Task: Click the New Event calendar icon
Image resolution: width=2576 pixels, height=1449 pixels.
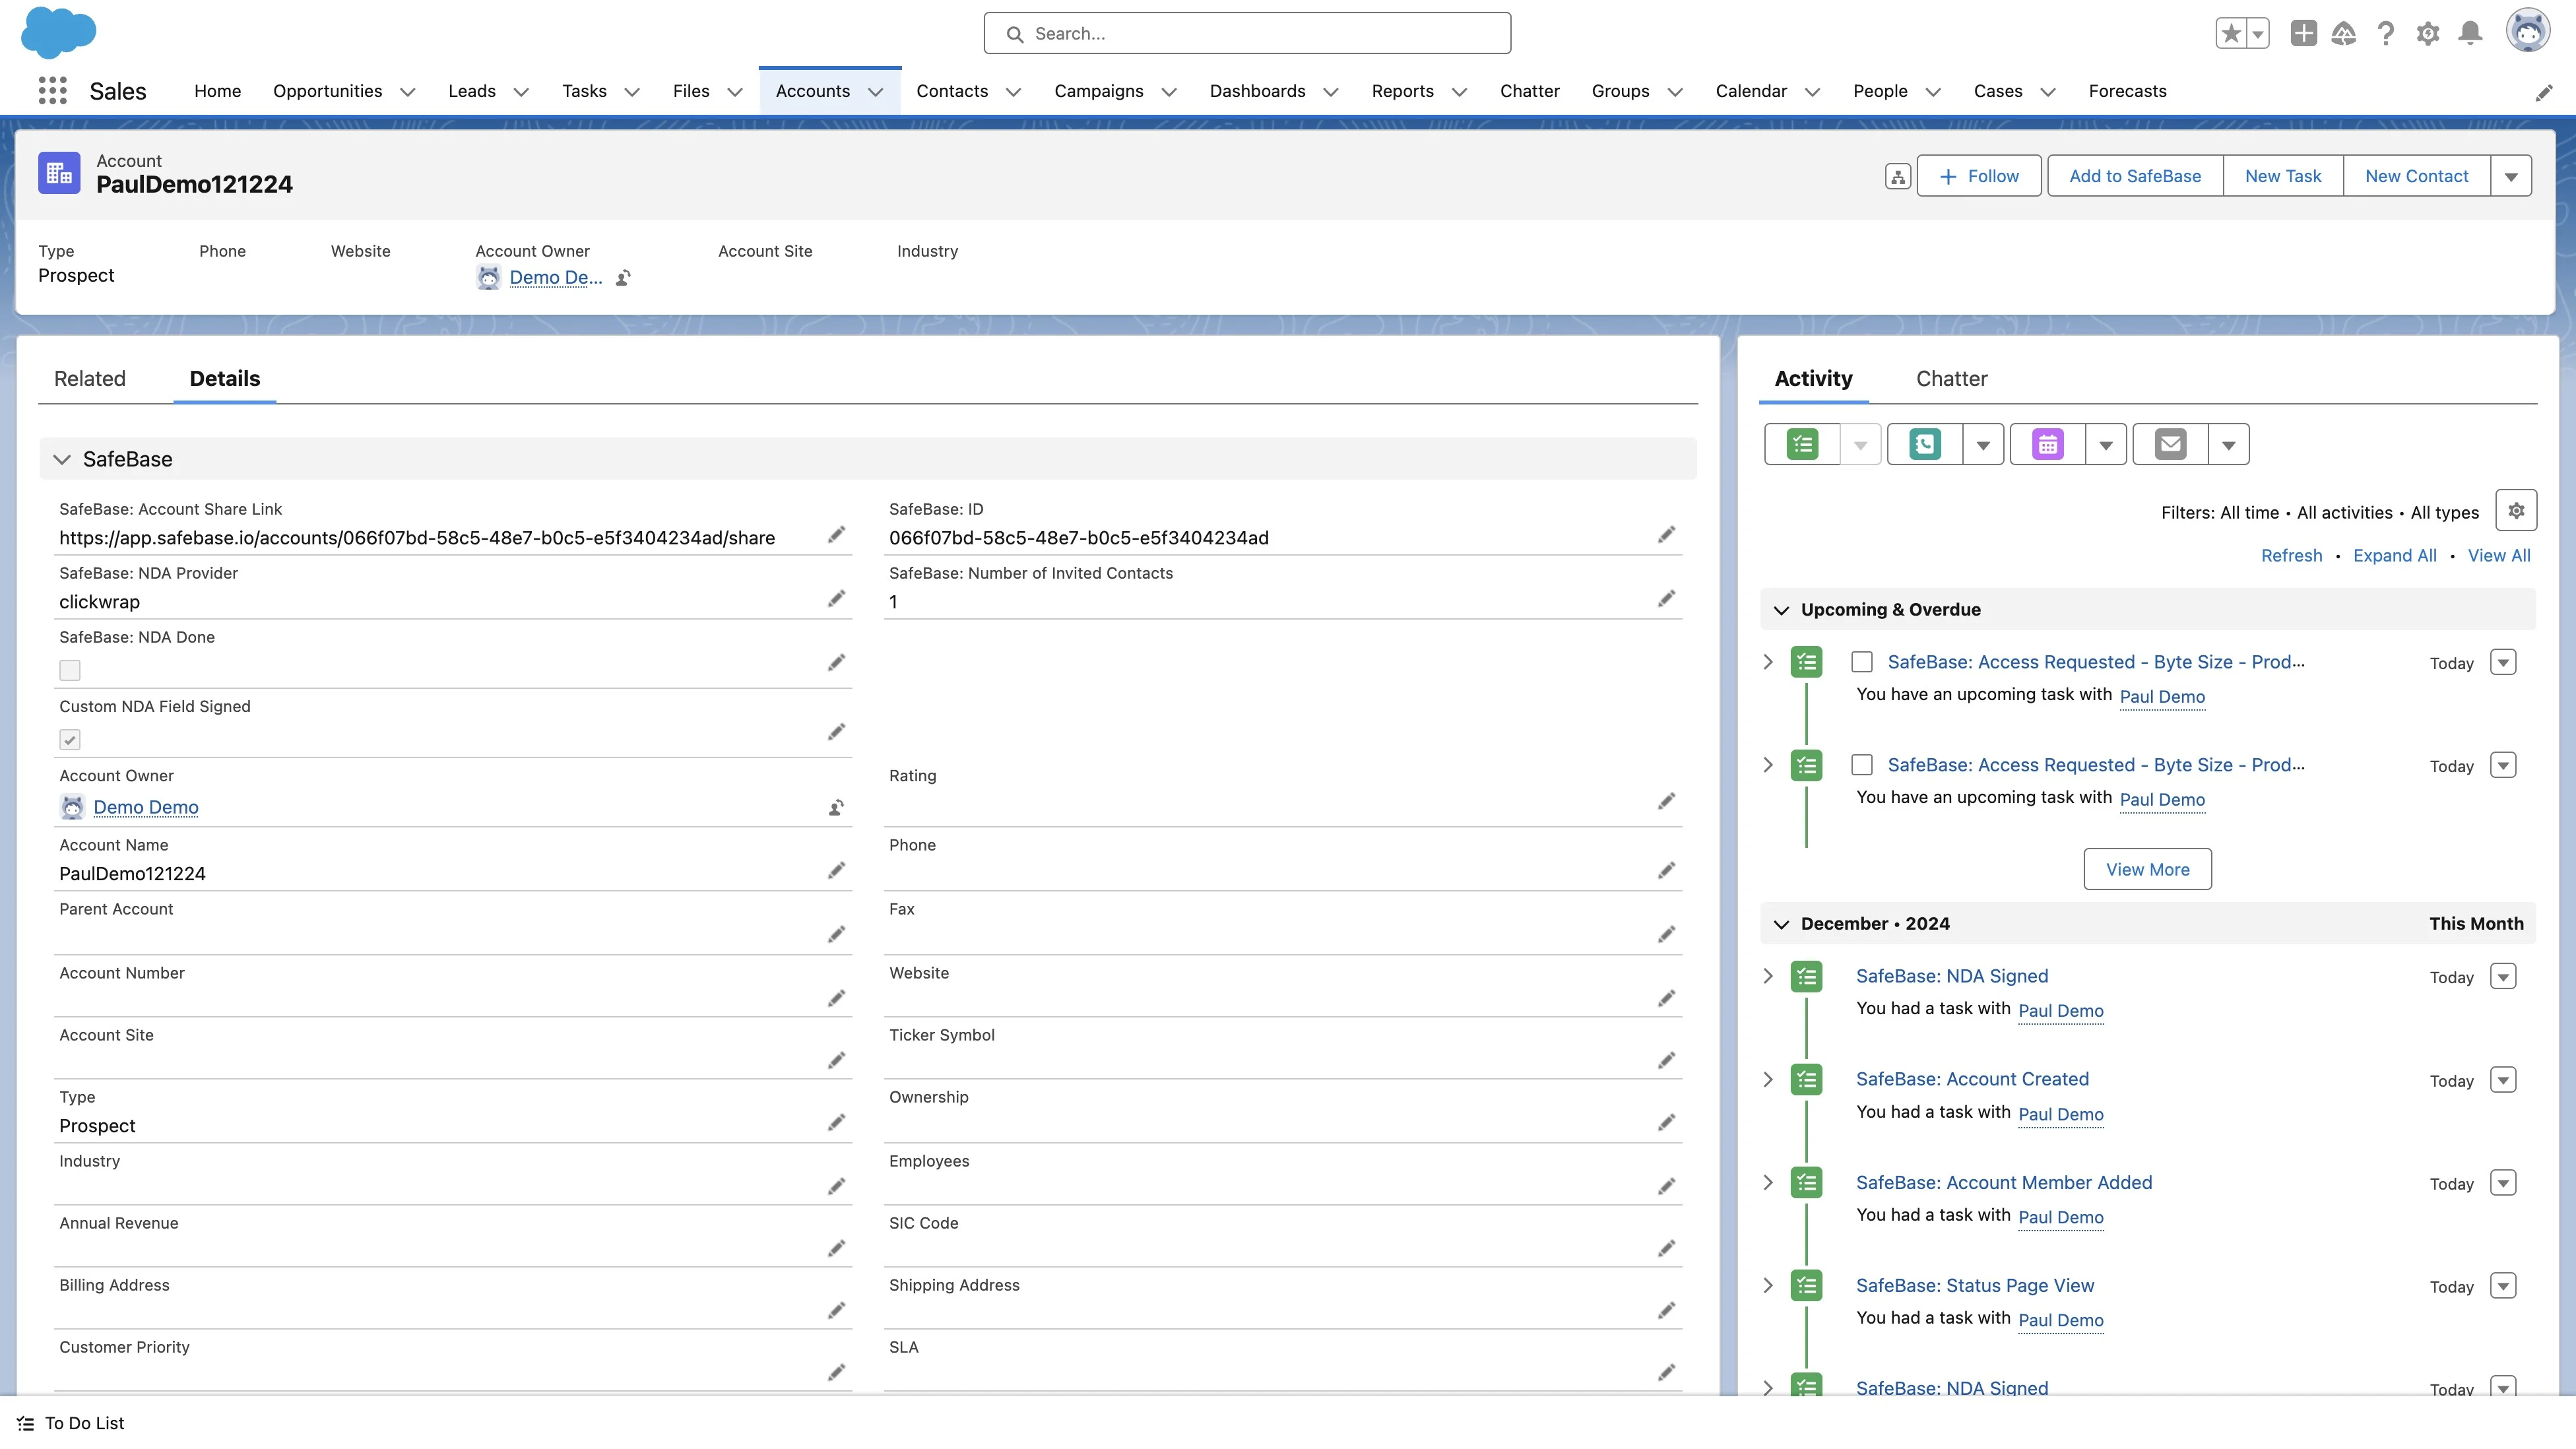Action: click(2047, 444)
